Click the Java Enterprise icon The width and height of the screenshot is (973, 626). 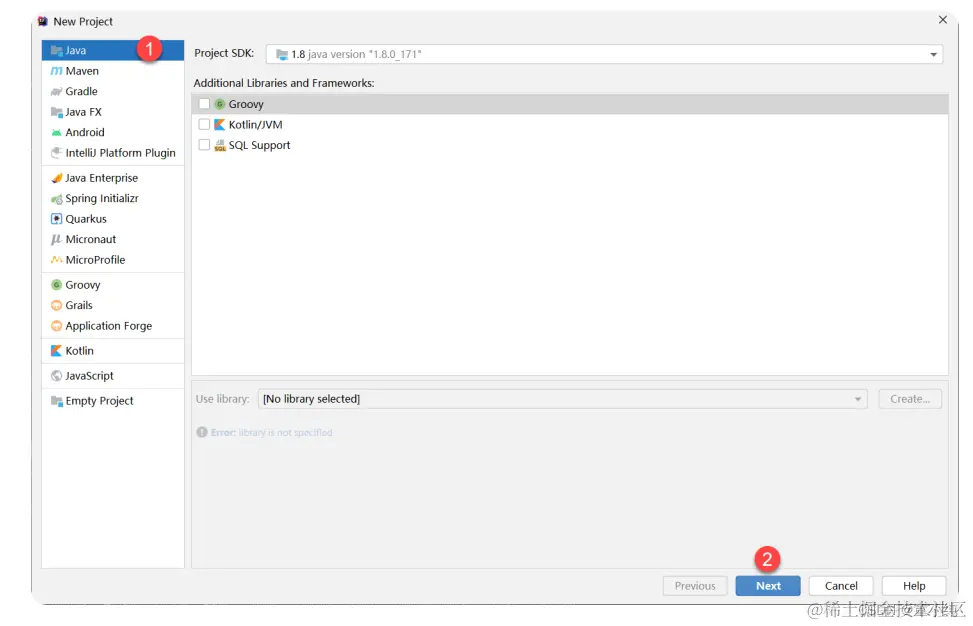(x=56, y=178)
